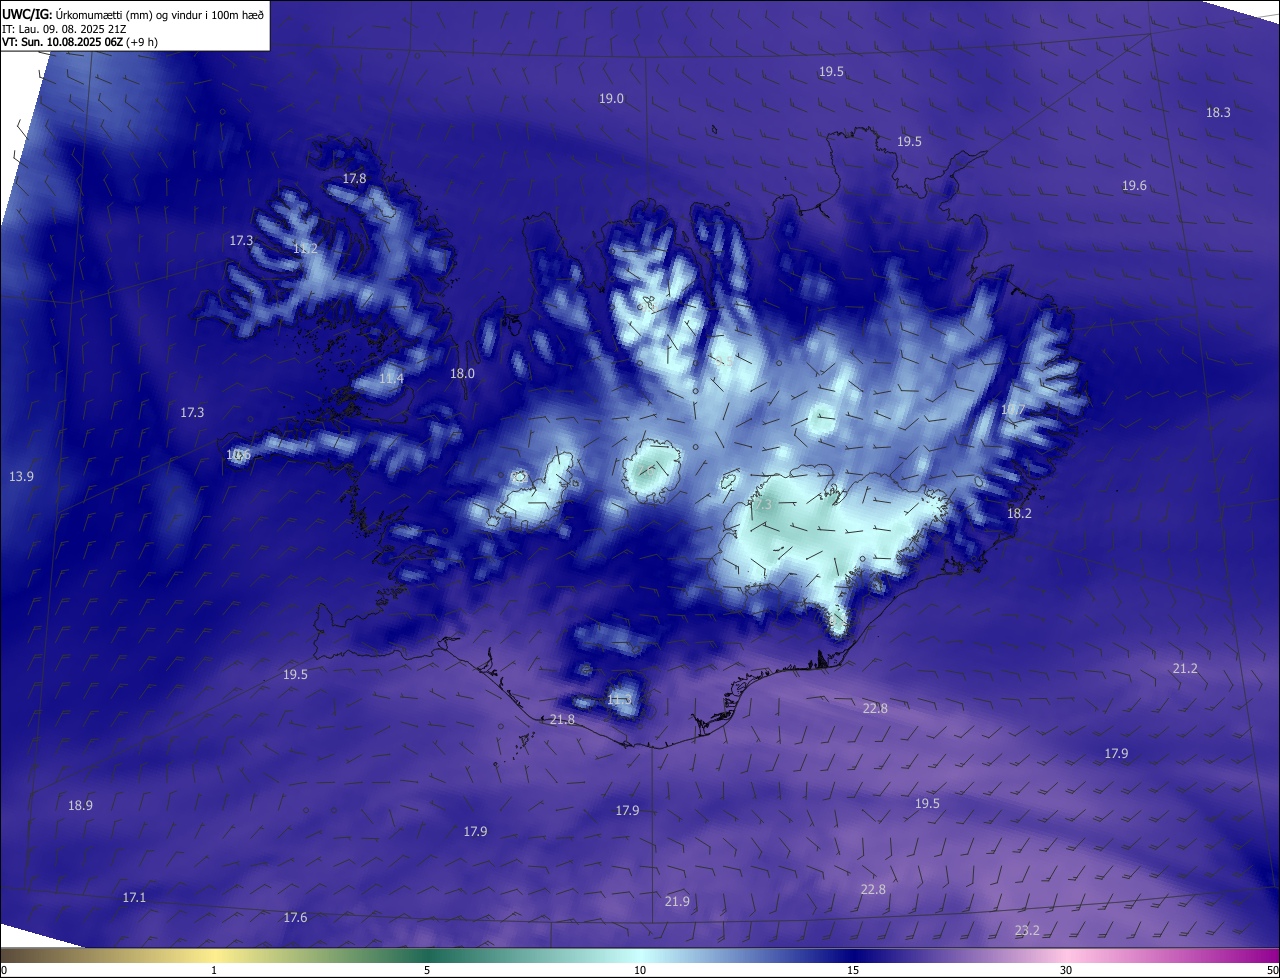This screenshot has height=978, width=1280.
Task: Click the 1 tick on the color scale
Action: [214, 970]
